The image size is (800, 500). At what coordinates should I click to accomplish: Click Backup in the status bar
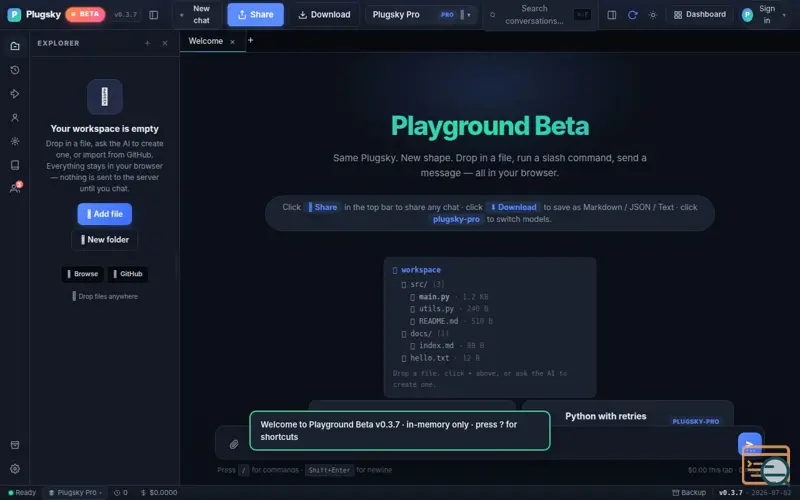tap(689, 492)
